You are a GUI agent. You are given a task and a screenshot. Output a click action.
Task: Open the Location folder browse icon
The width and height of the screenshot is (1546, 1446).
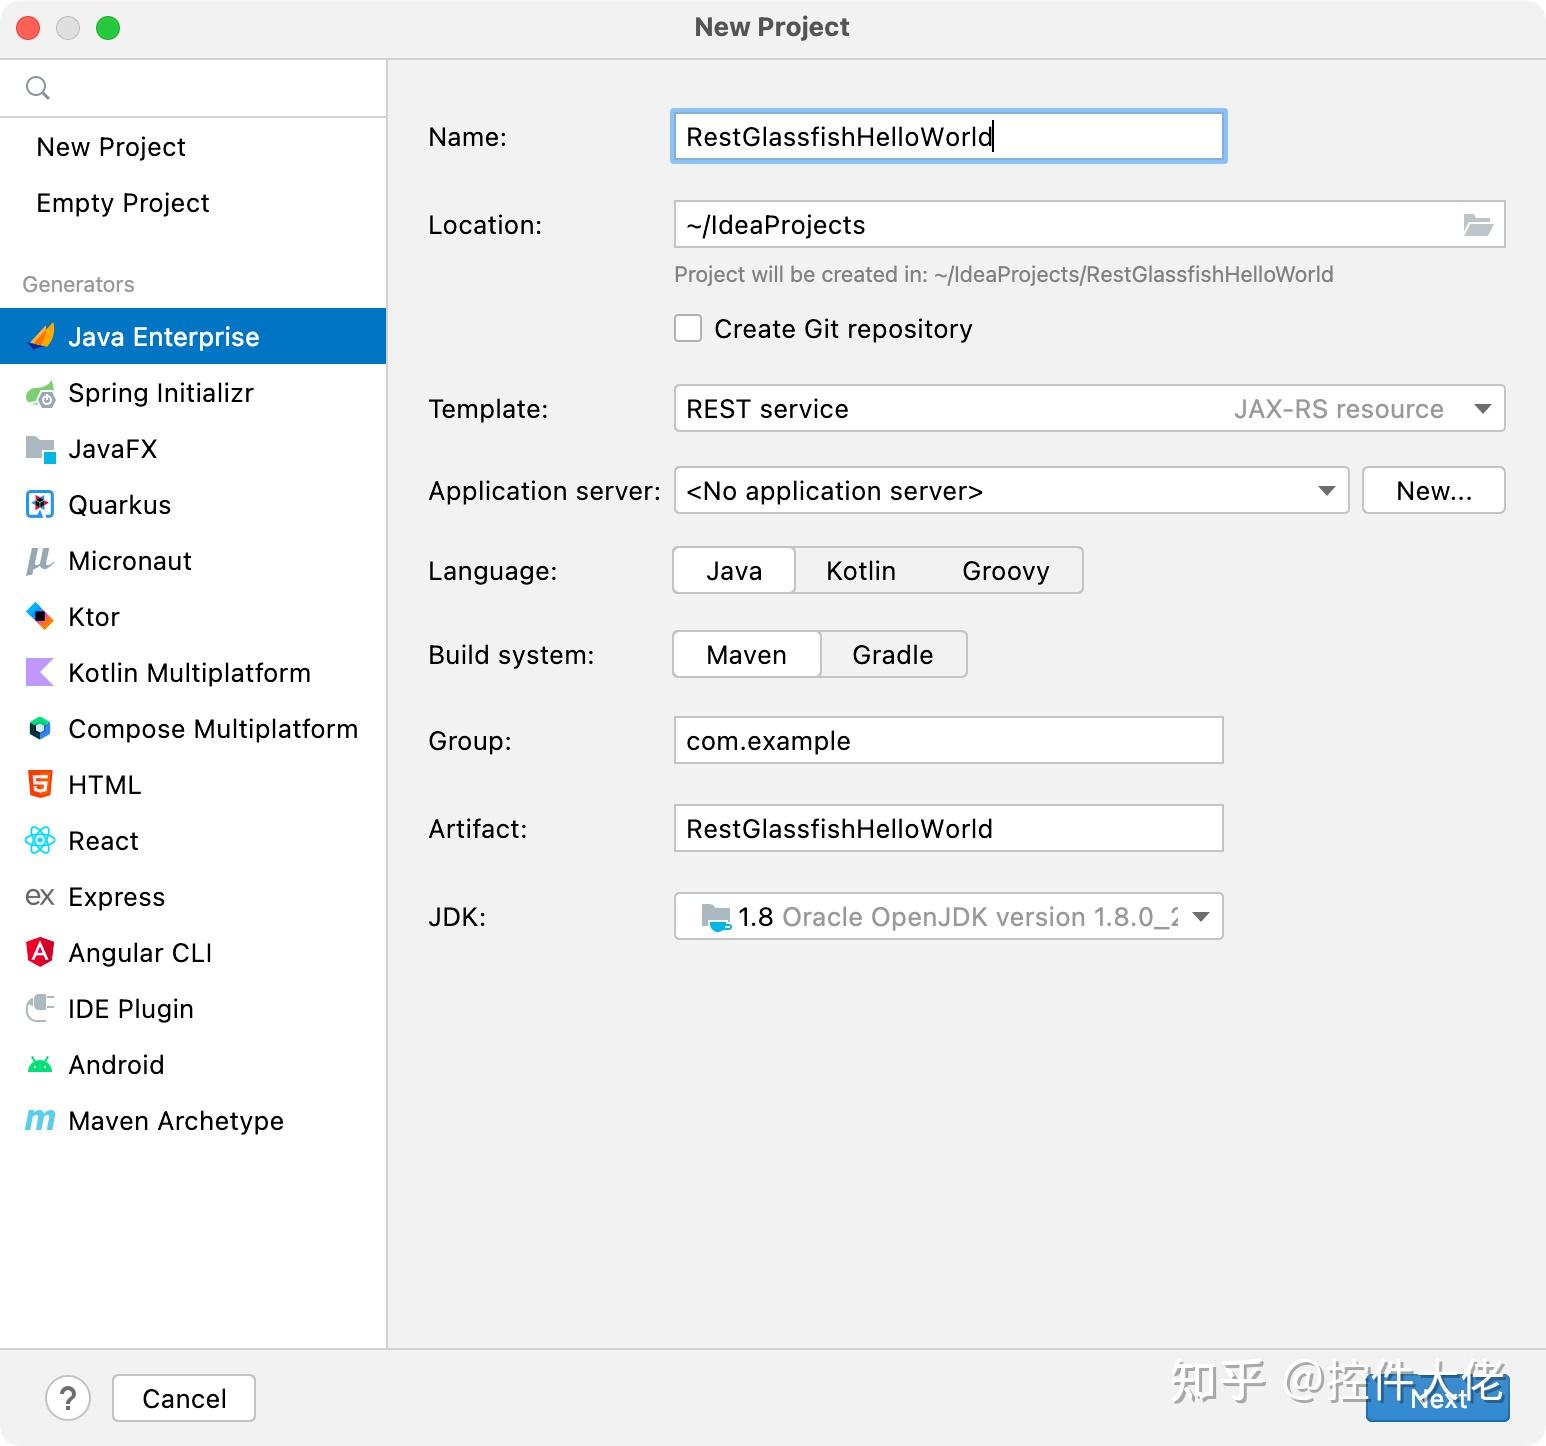[1478, 225]
